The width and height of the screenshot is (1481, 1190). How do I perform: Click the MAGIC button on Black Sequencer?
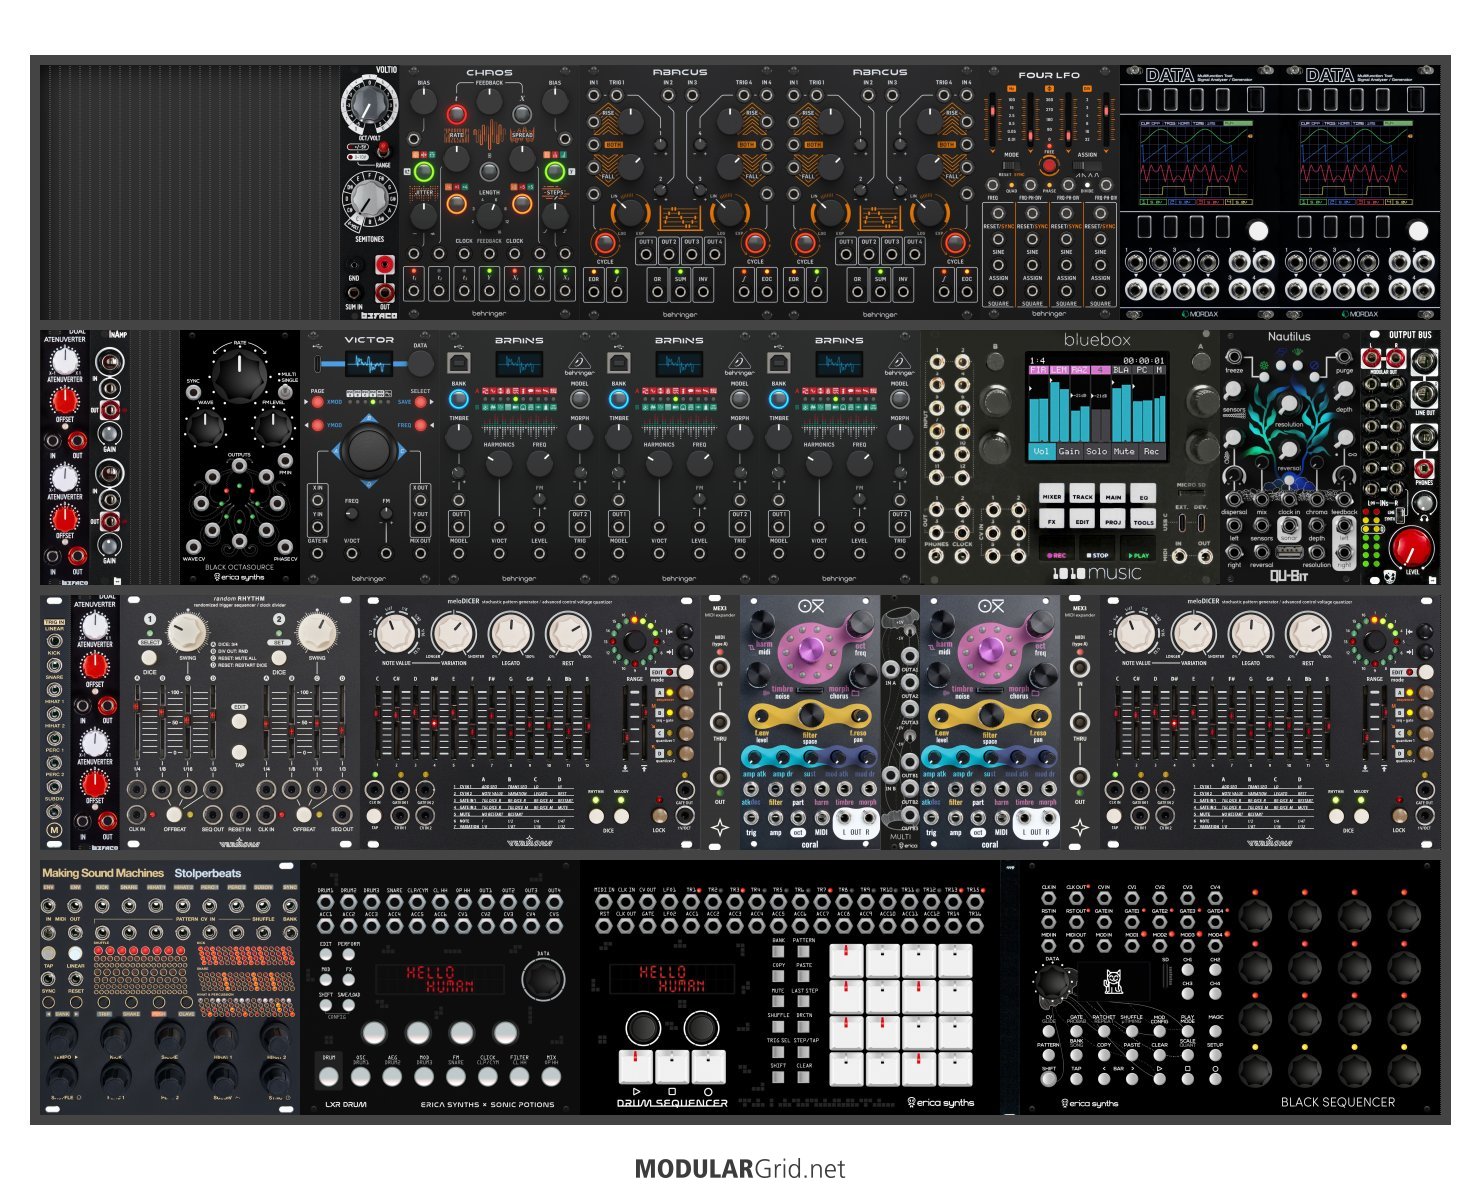pos(1215,1031)
